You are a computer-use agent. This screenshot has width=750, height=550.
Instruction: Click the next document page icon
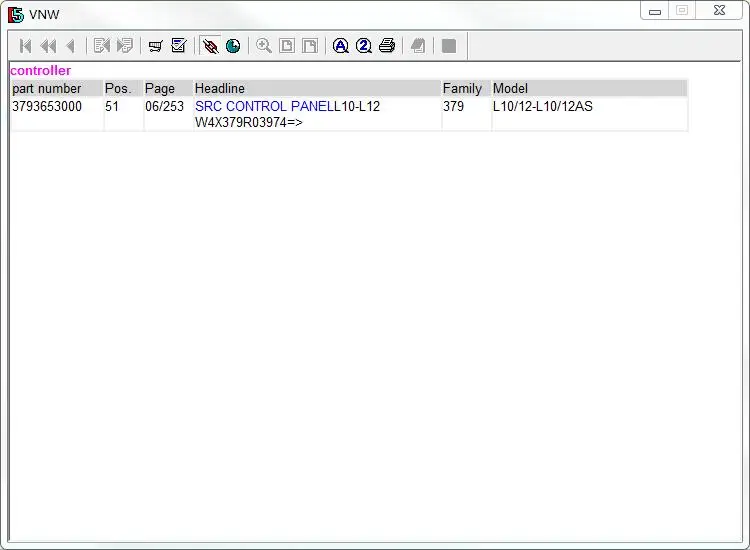pyautogui.click(x=125, y=46)
